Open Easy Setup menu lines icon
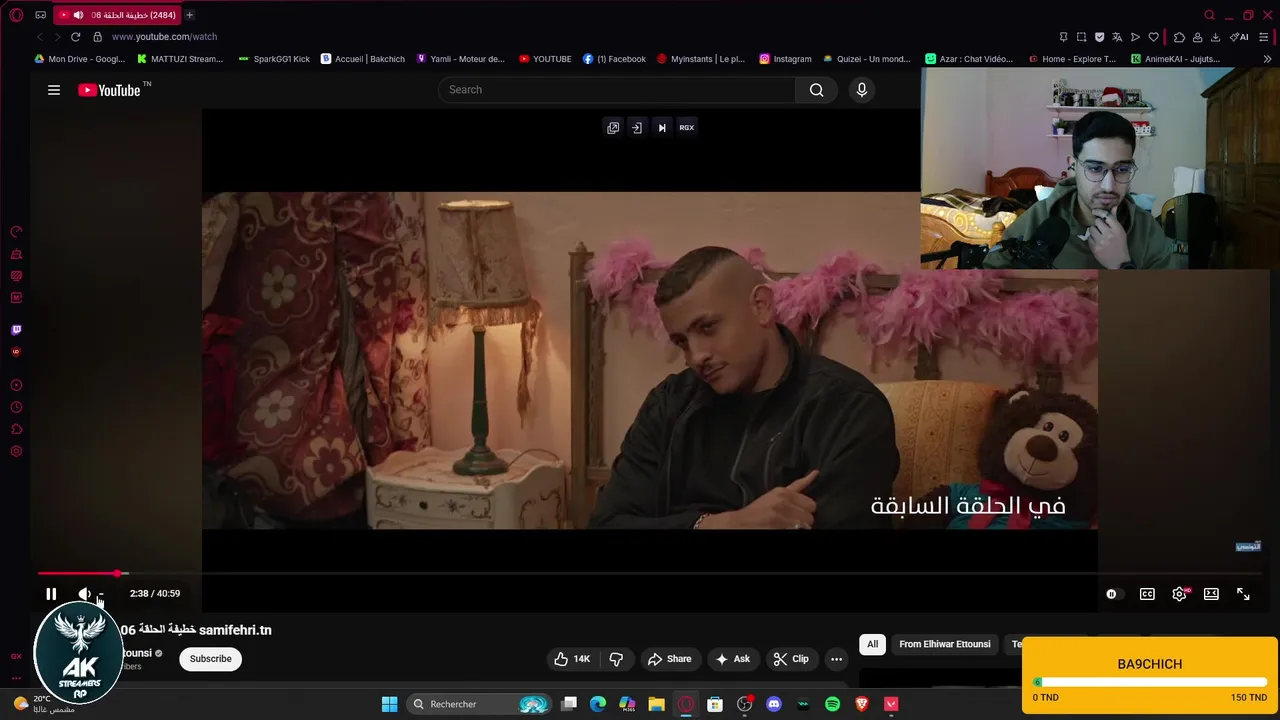 [x=1265, y=37]
